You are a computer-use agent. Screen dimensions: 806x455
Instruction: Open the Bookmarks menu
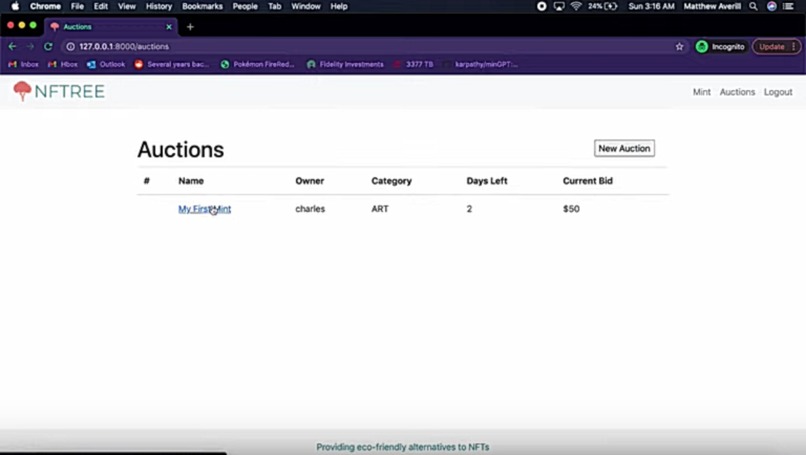click(202, 6)
